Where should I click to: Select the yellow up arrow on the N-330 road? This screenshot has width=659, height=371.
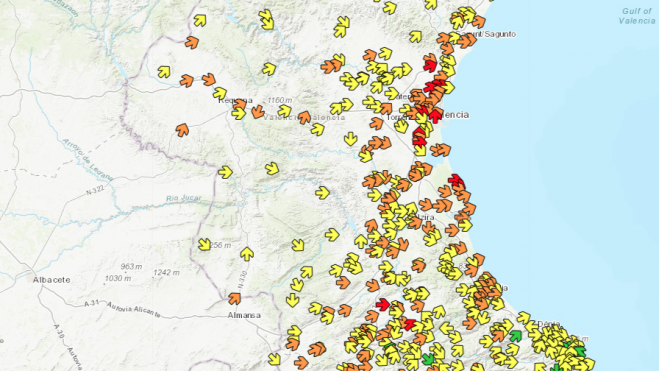[x=247, y=253]
